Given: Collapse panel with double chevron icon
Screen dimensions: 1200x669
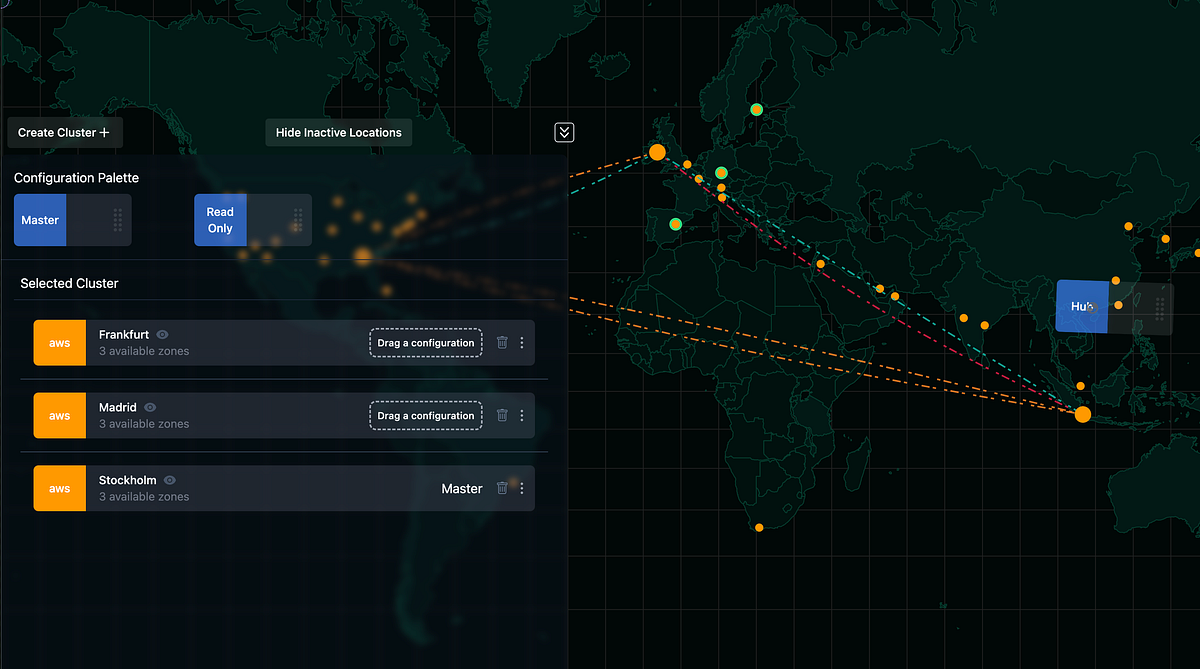Looking at the screenshot, I should pyautogui.click(x=564, y=132).
